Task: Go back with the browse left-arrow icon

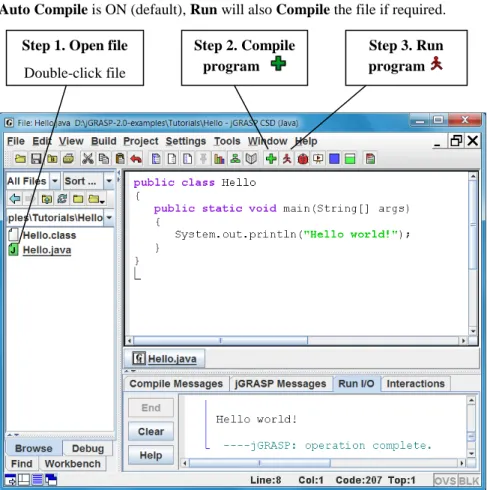Action: point(15,199)
